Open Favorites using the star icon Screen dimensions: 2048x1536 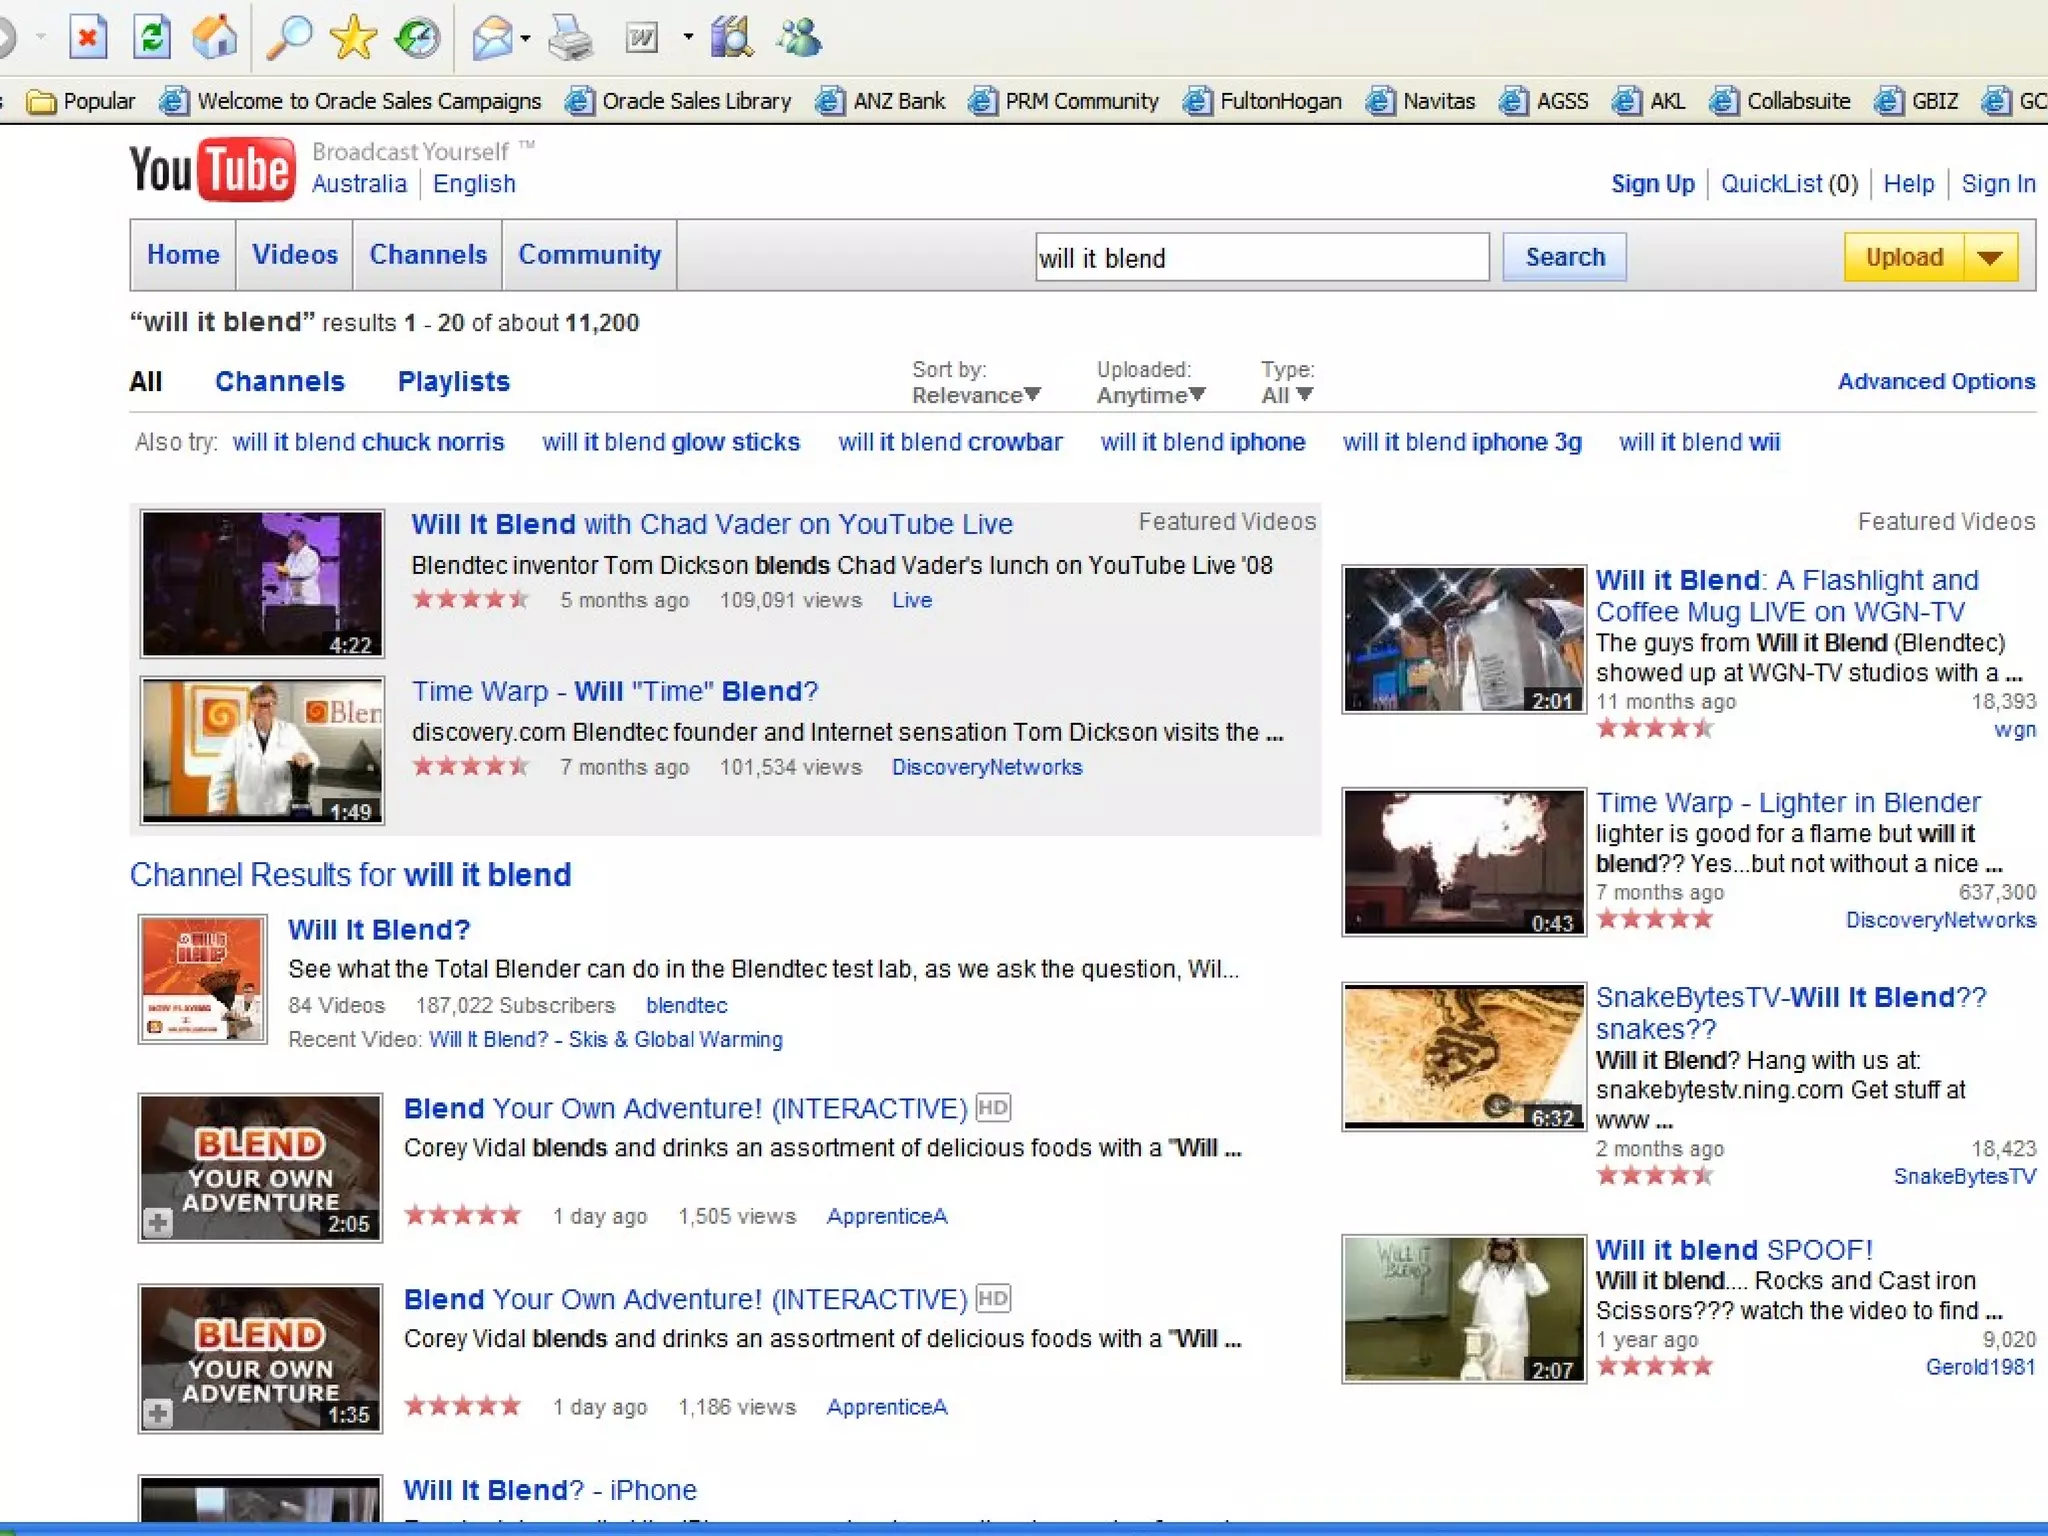tap(353, 38)
